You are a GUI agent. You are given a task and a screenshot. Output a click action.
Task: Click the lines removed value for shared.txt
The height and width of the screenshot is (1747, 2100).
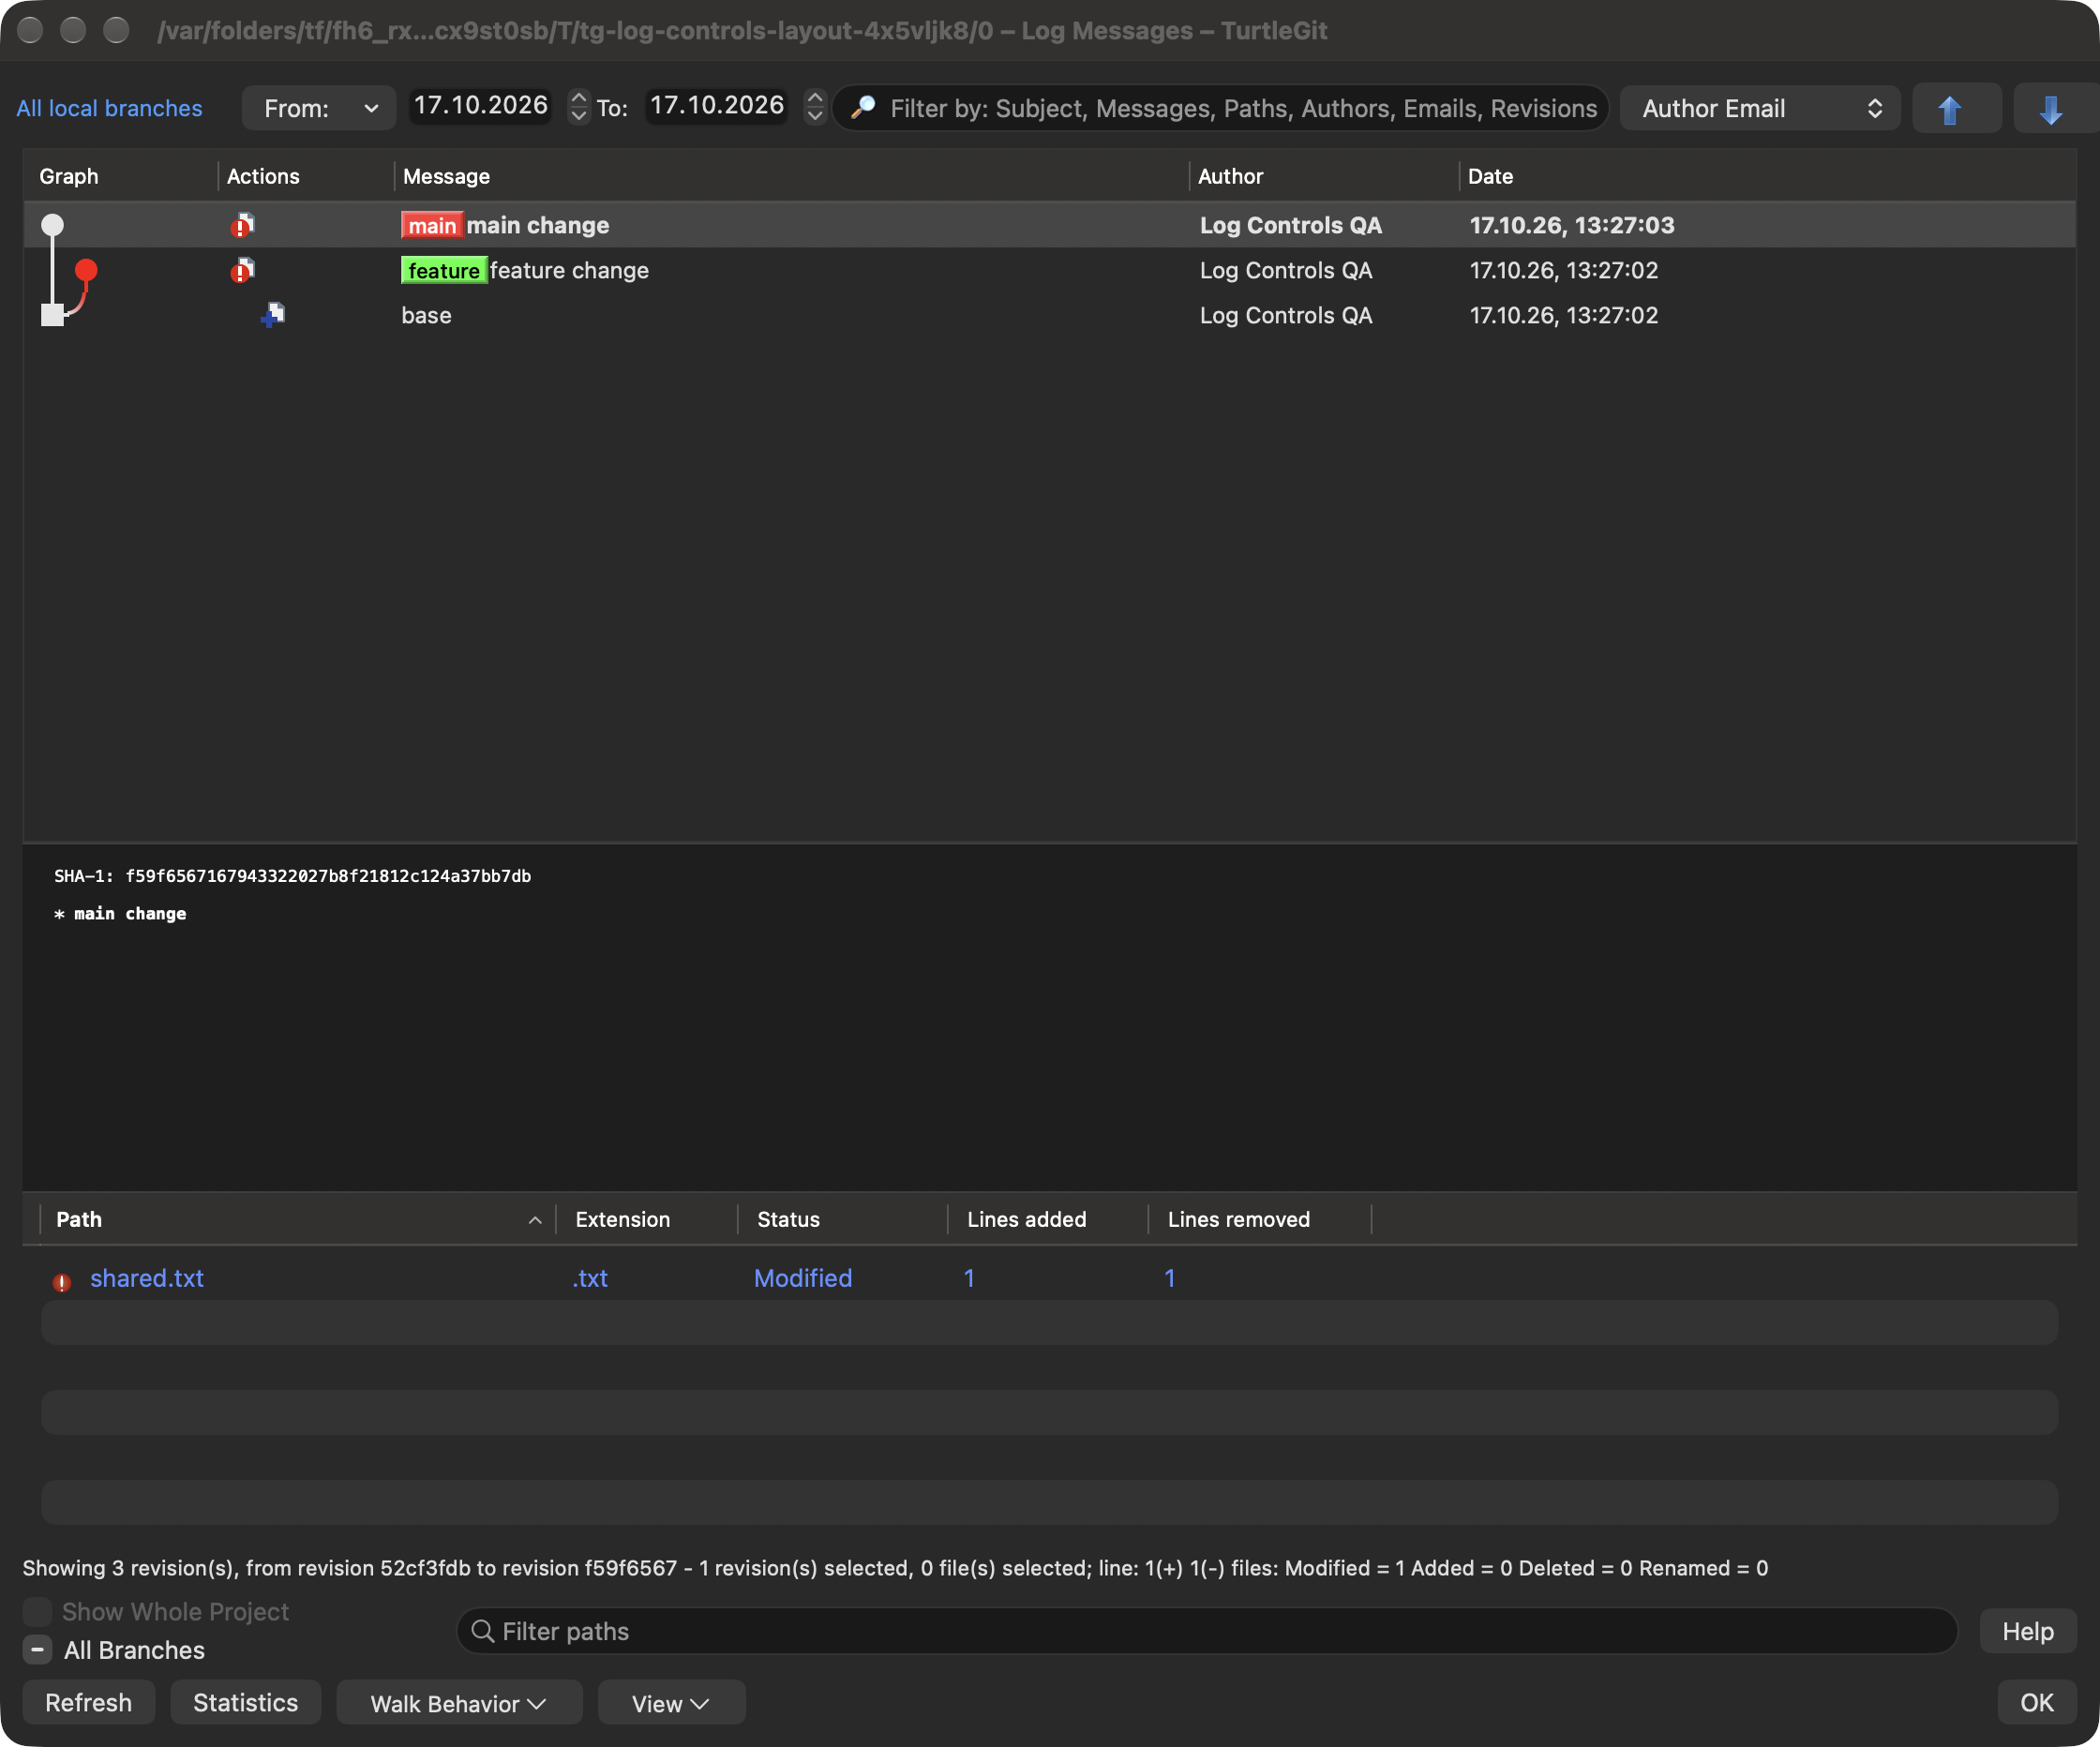click(1169, 1278)
